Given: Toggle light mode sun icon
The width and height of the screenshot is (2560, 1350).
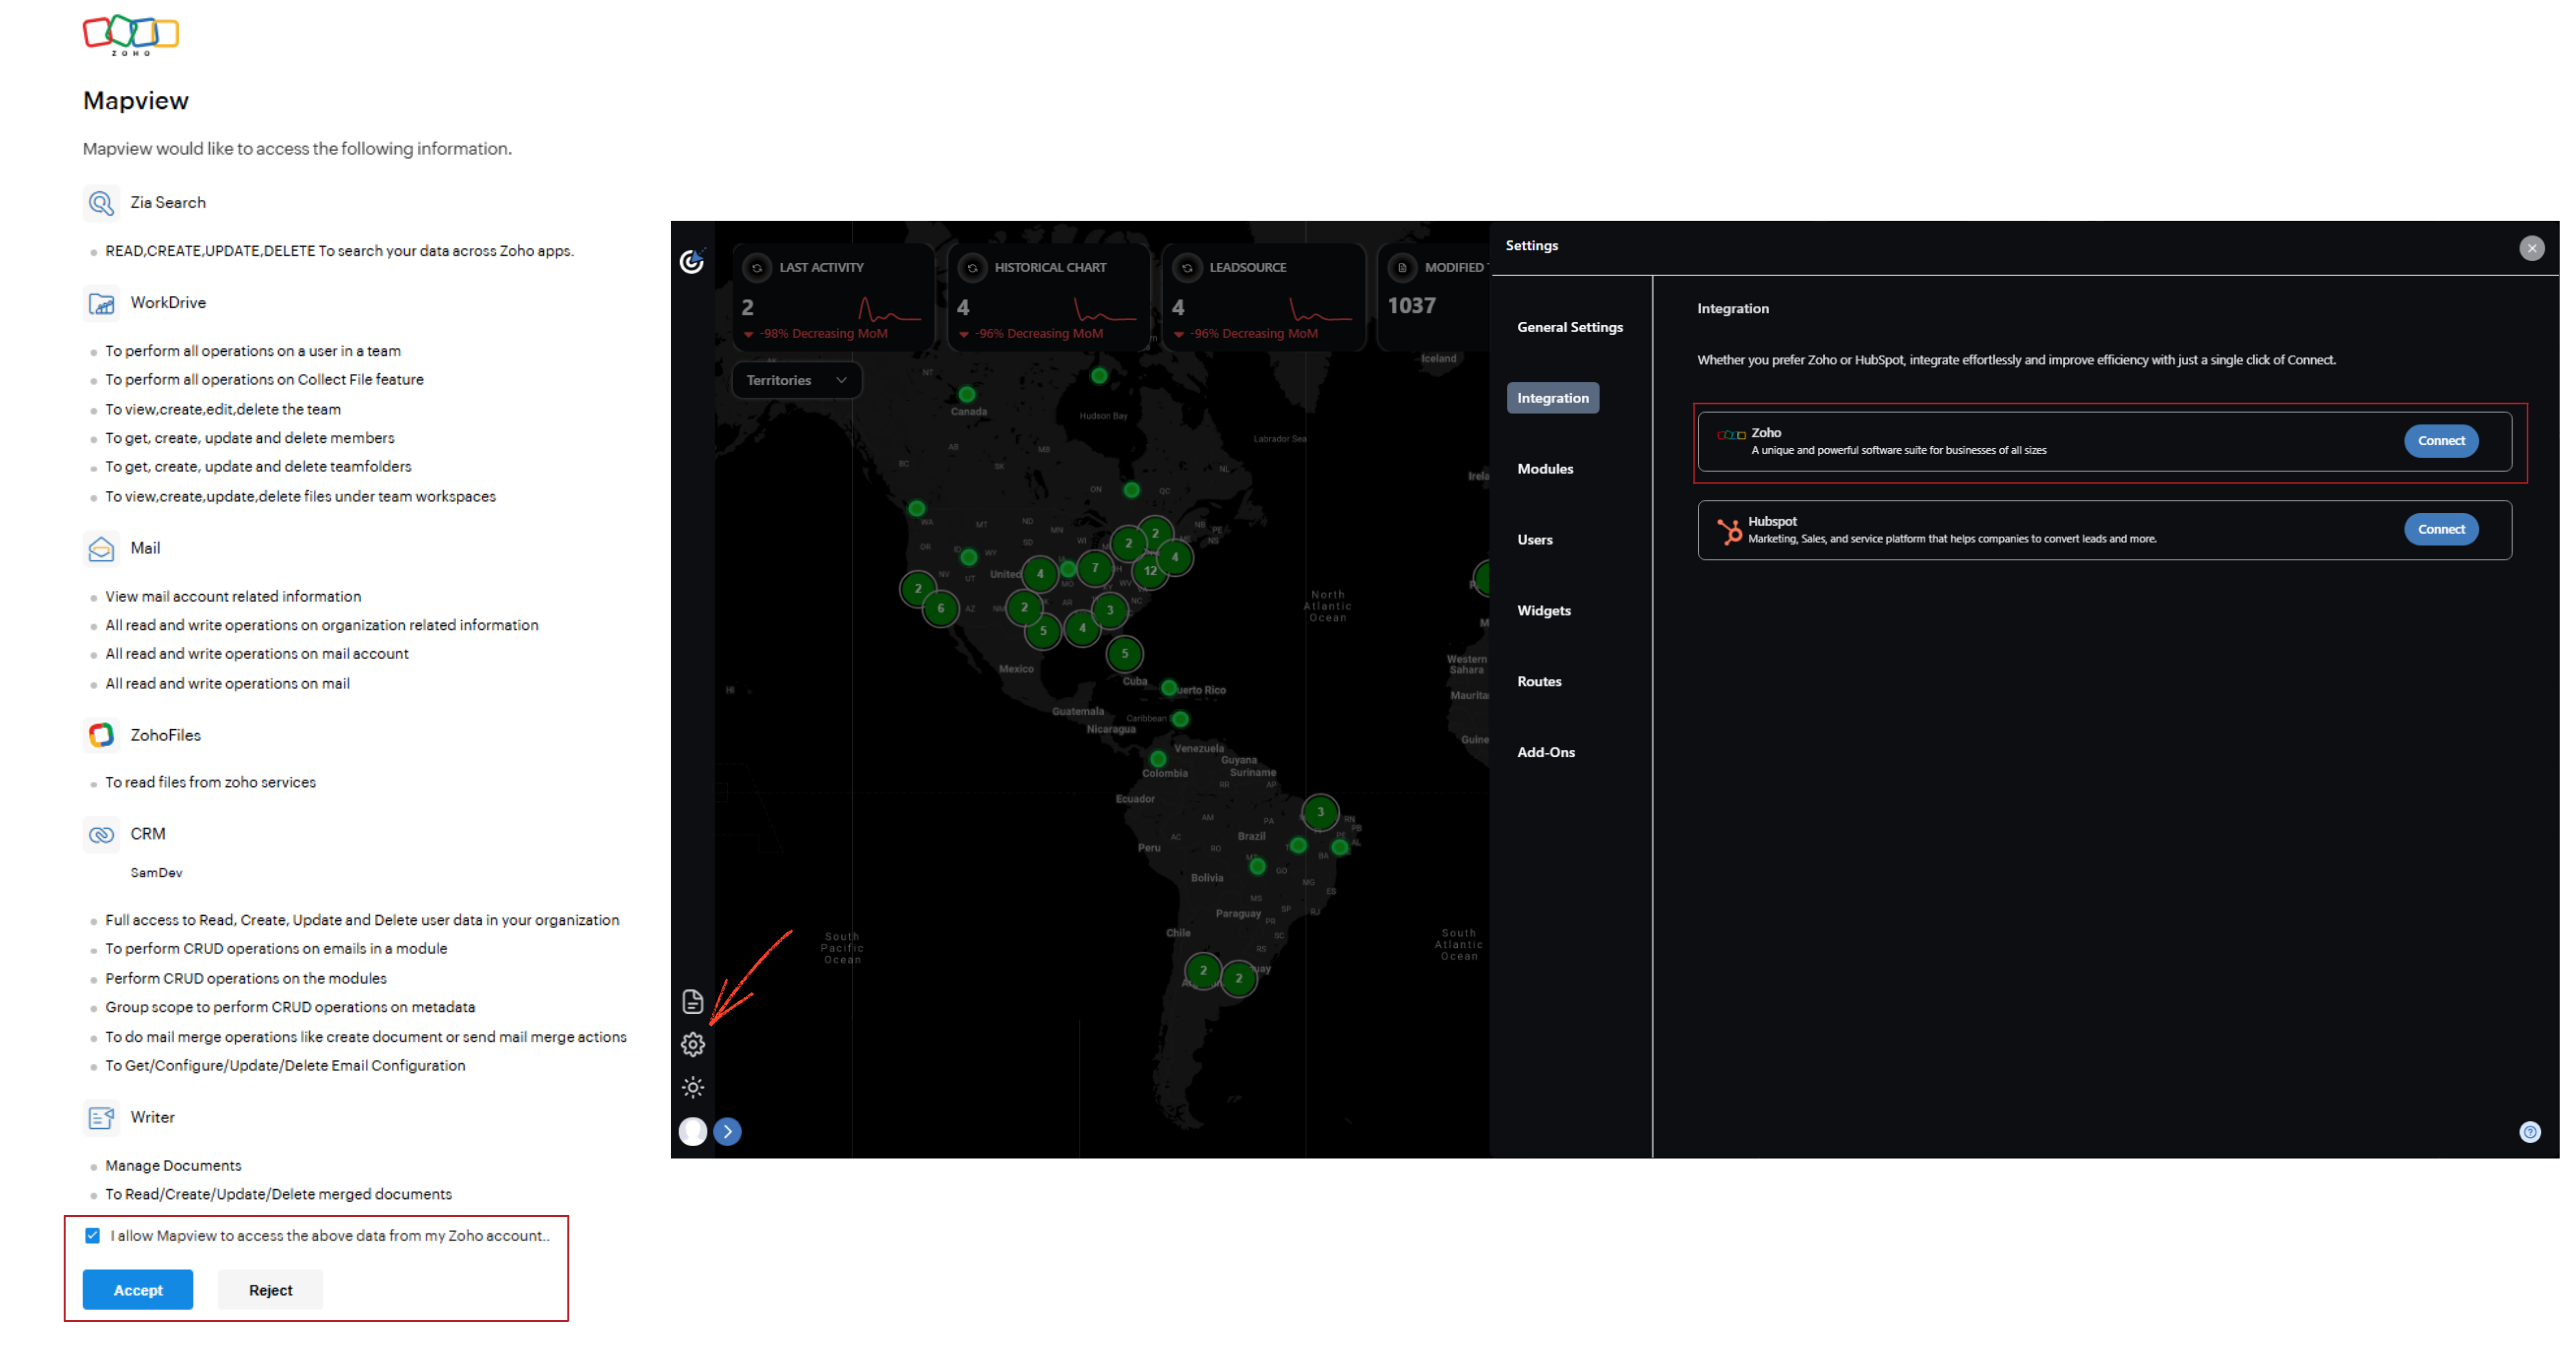Looking at the screenshot, I should [x=693, y=1087].
